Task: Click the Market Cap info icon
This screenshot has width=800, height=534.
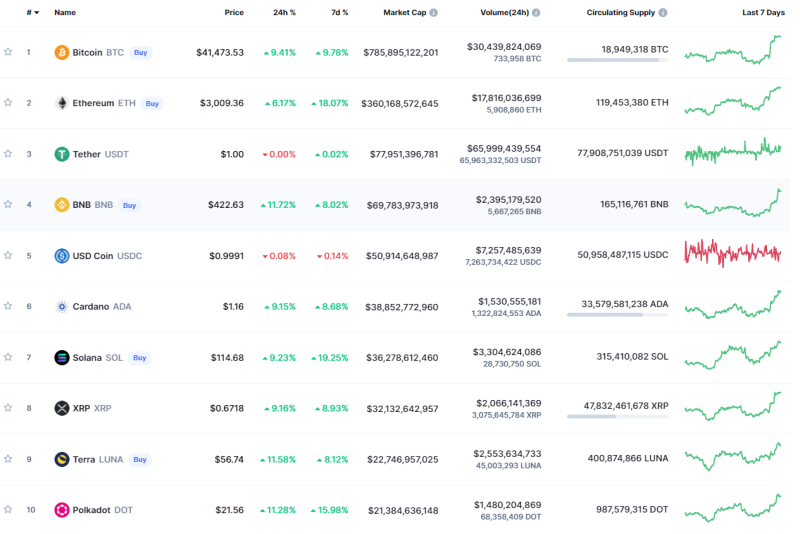Action: click(436, 13)
